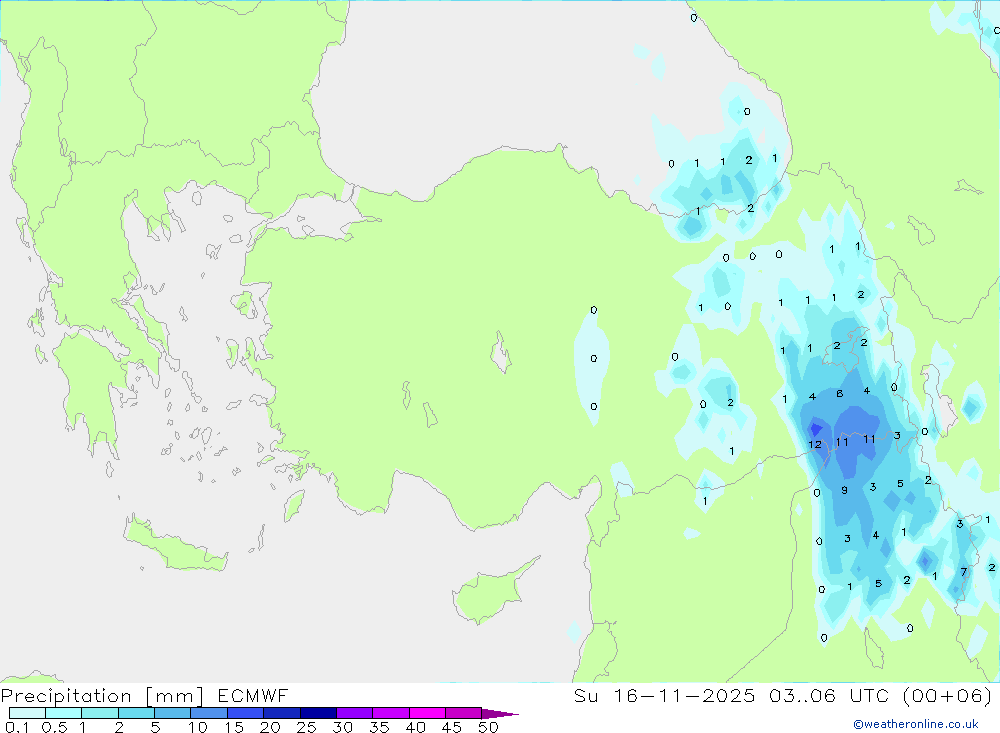Screen dimensions: 1000x733
Task: Click the '35' legend scale label
Action: (379, 727)
